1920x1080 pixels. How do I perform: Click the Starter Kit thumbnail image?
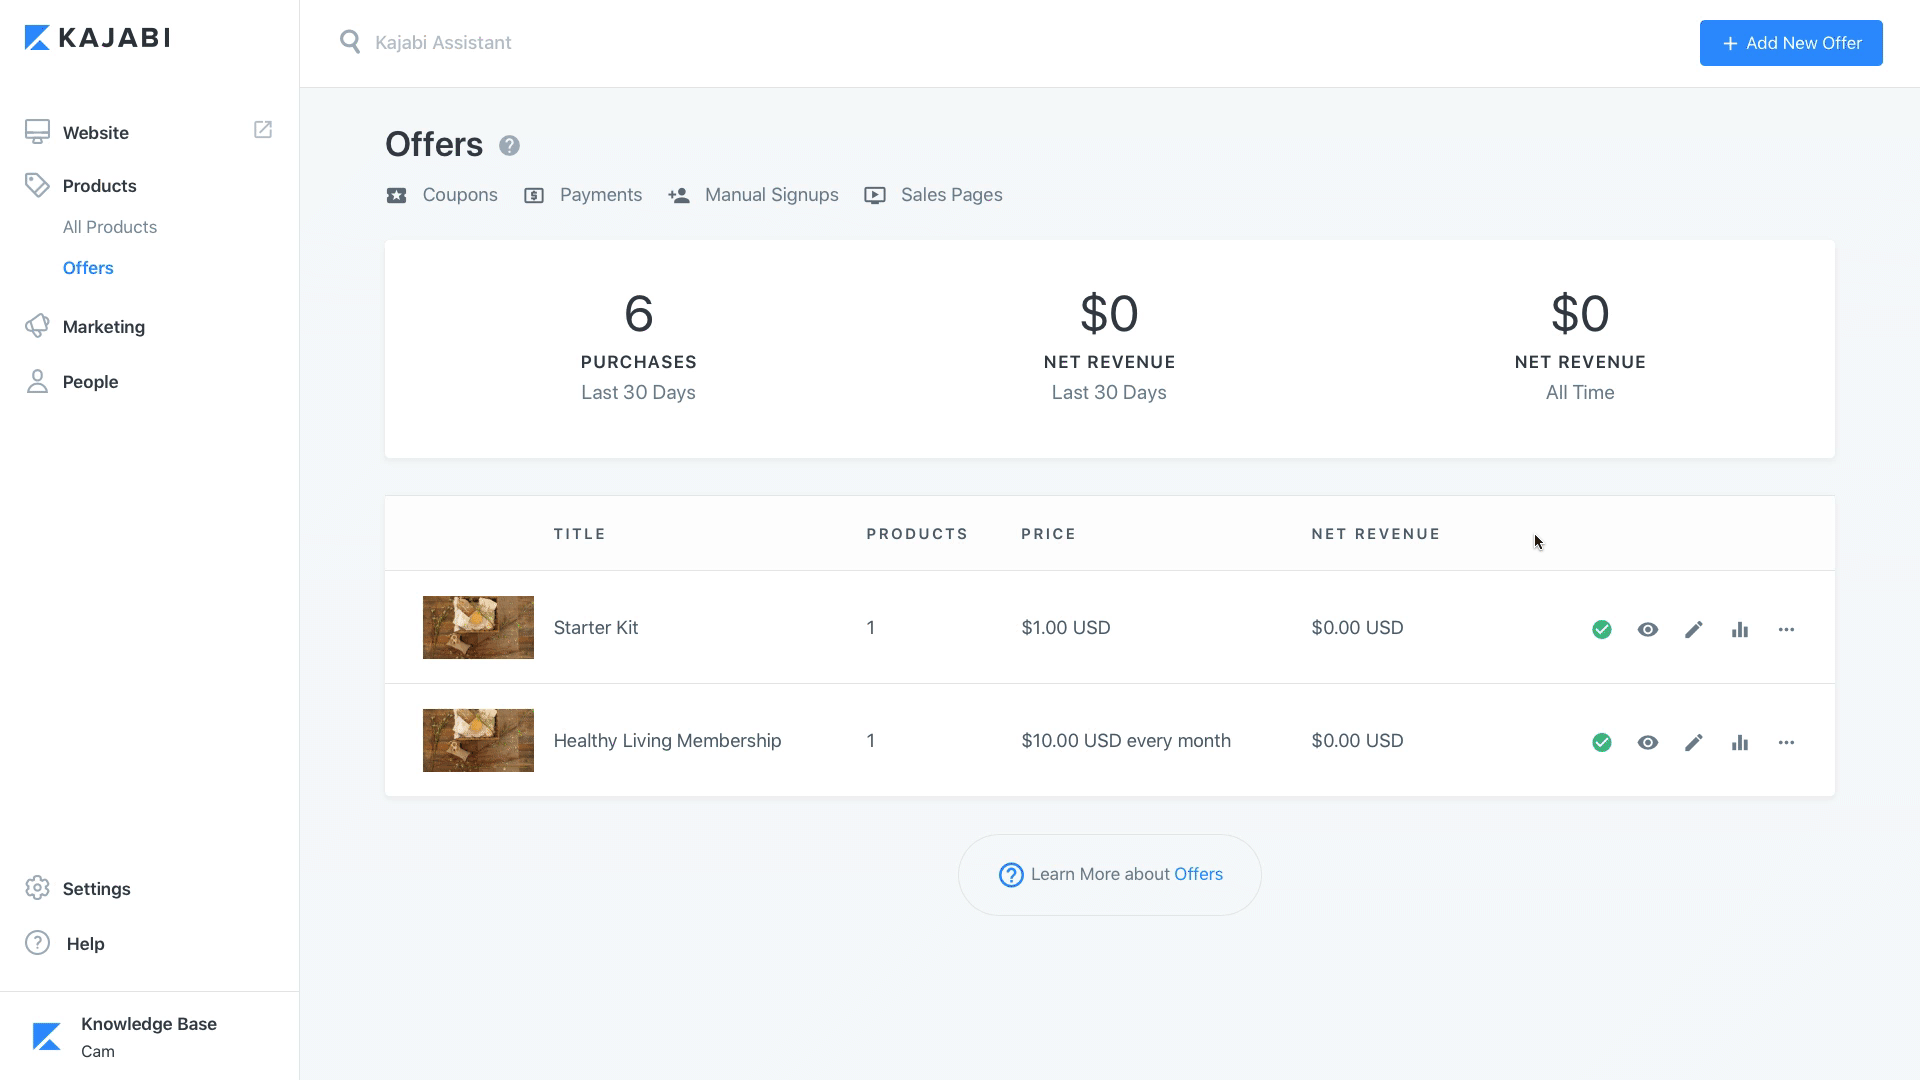tap(478, 627)
